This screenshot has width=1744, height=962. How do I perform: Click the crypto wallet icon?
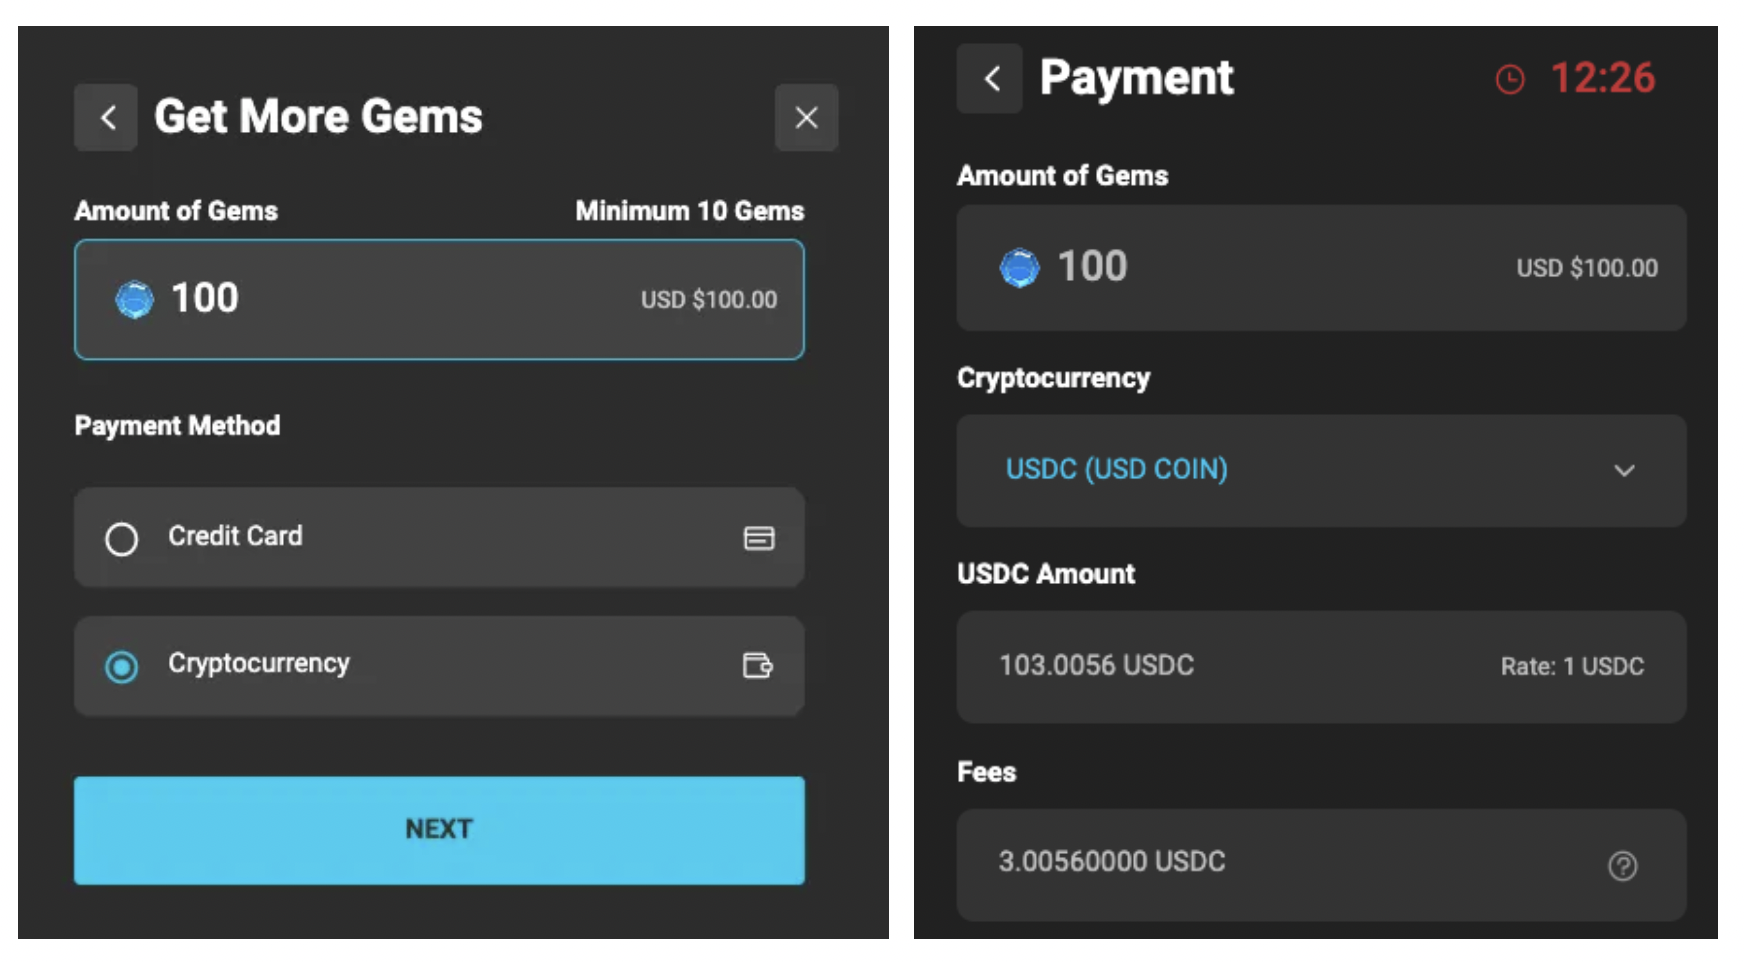click(757, 665)
